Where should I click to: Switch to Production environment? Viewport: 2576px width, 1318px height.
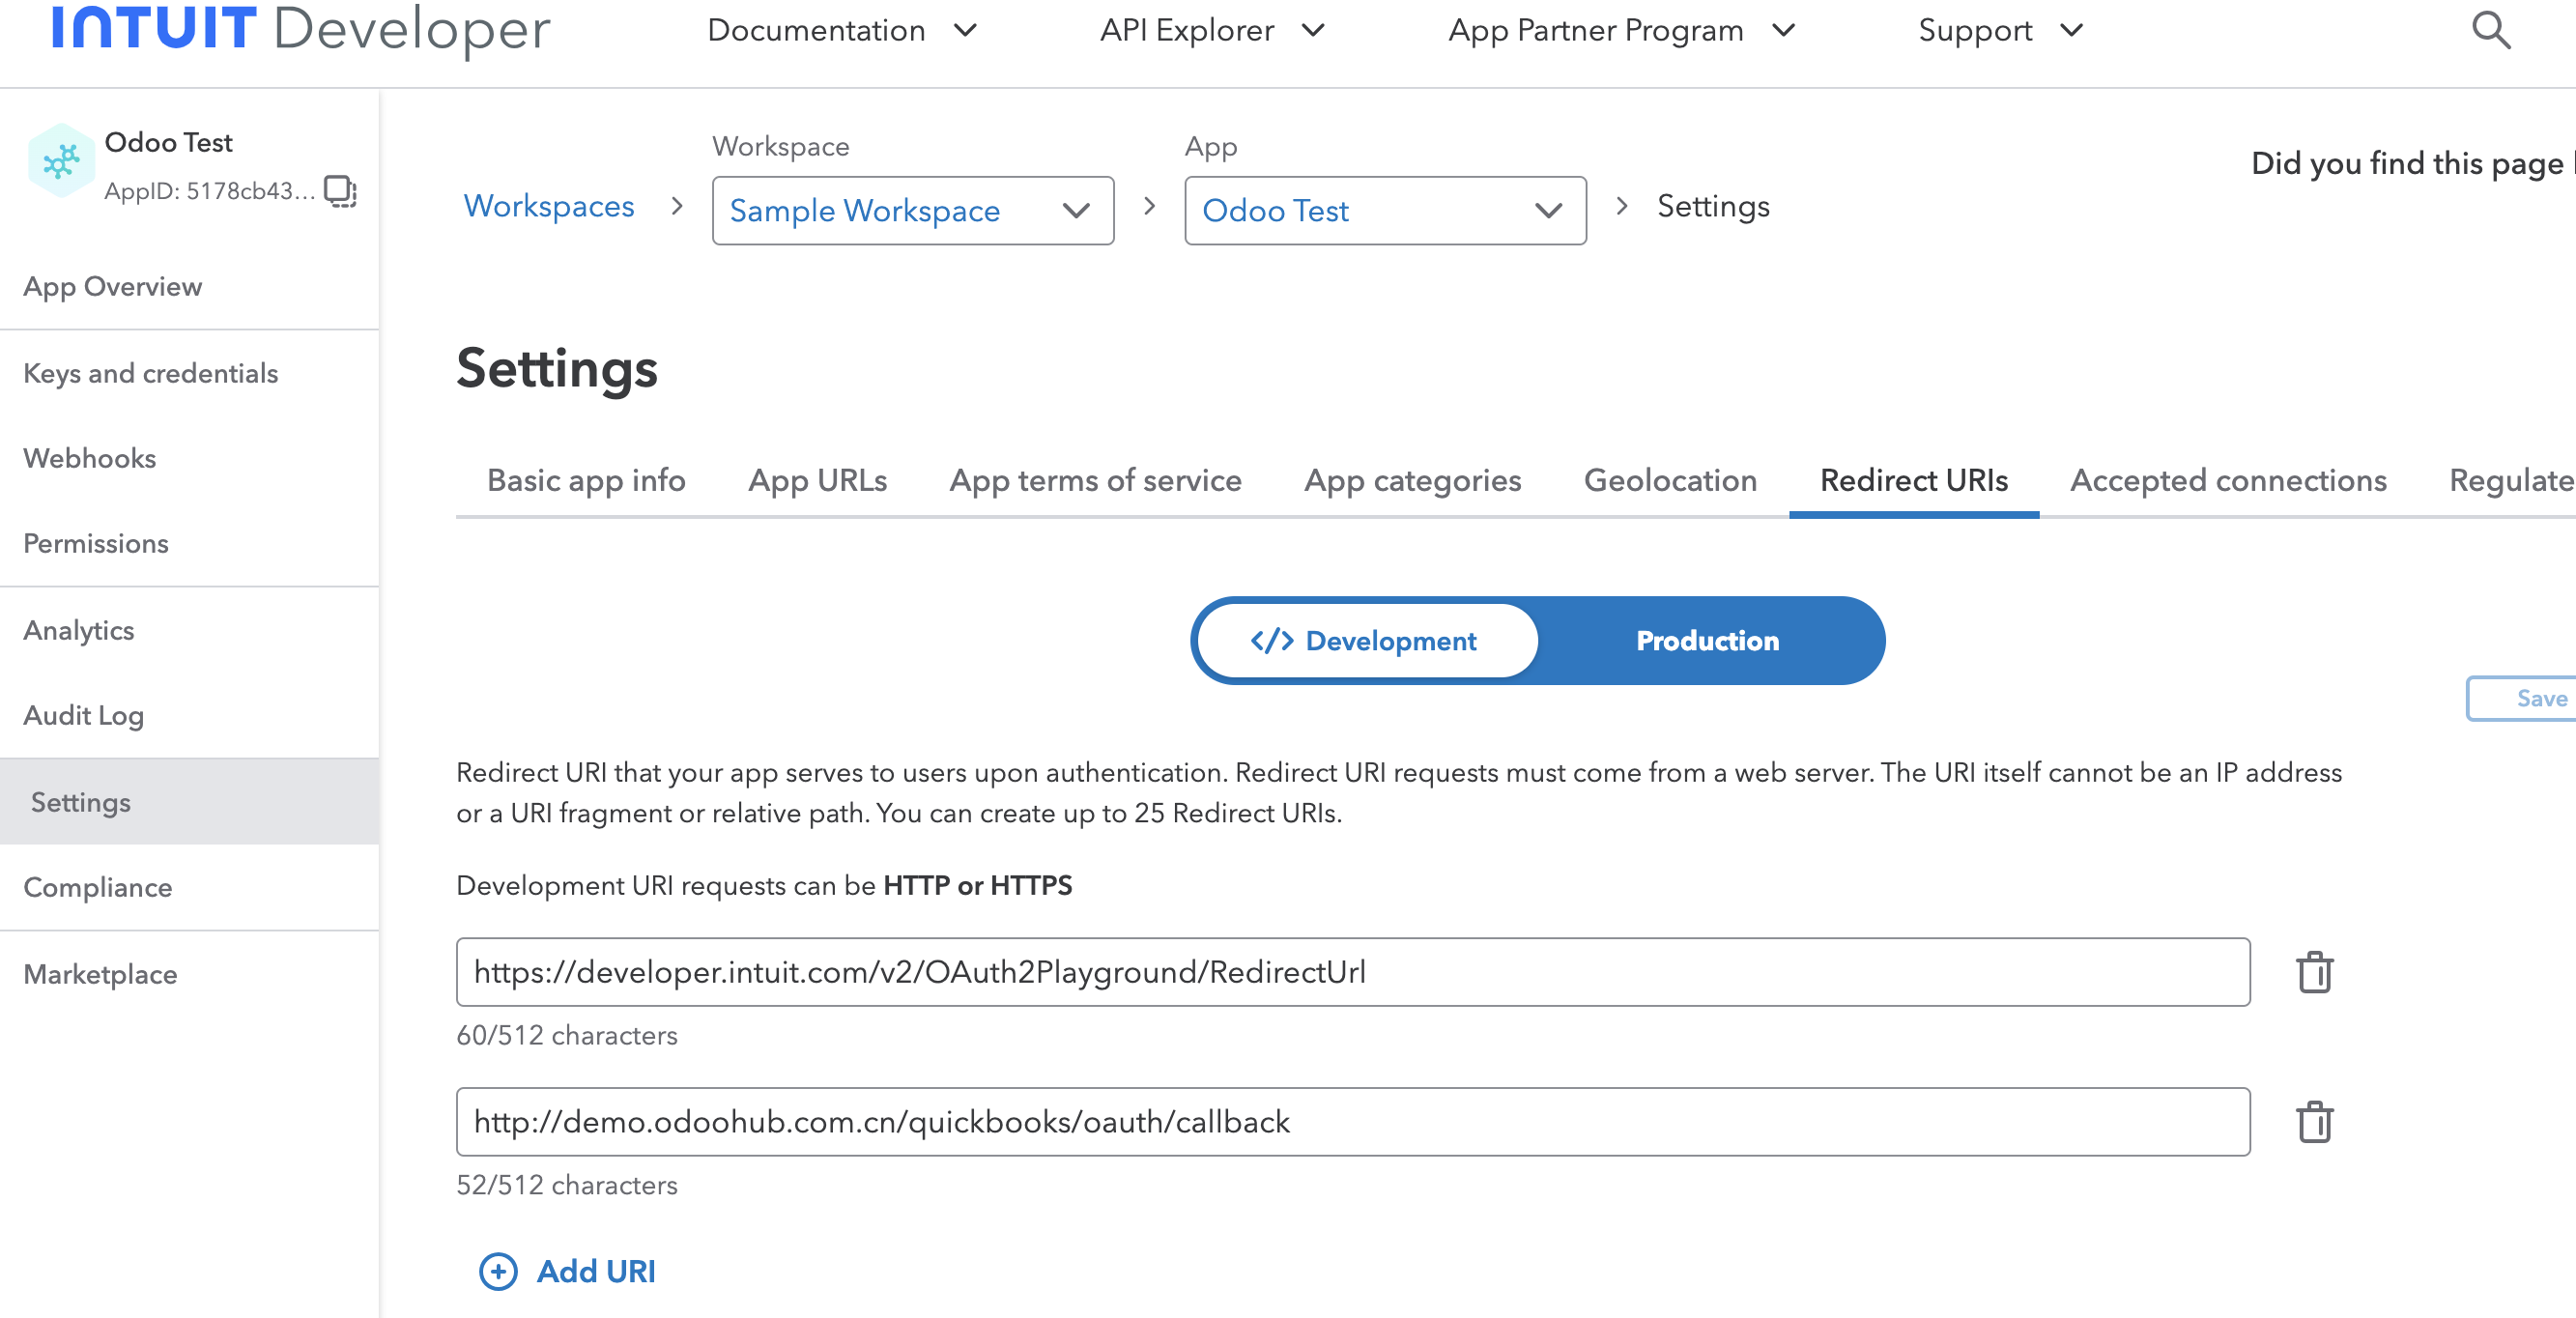(1707, 640)
